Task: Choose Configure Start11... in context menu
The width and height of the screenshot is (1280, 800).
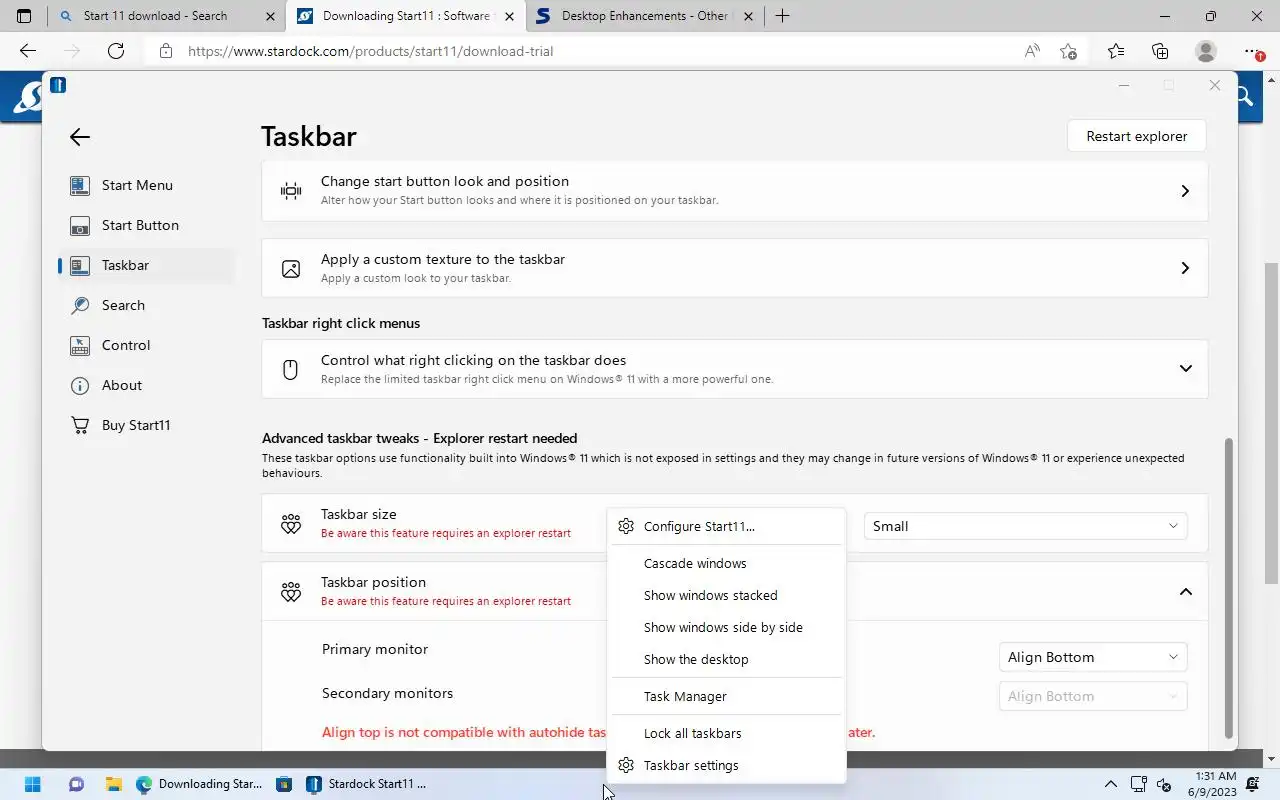Action: 726,526
